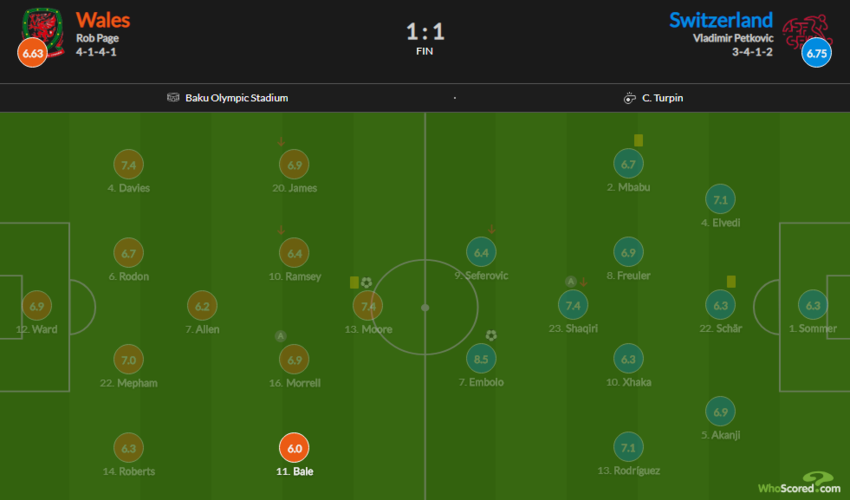Click Shaqiri's 7.4 rating circle
This screenshot has width=850, height=500.
573,306
